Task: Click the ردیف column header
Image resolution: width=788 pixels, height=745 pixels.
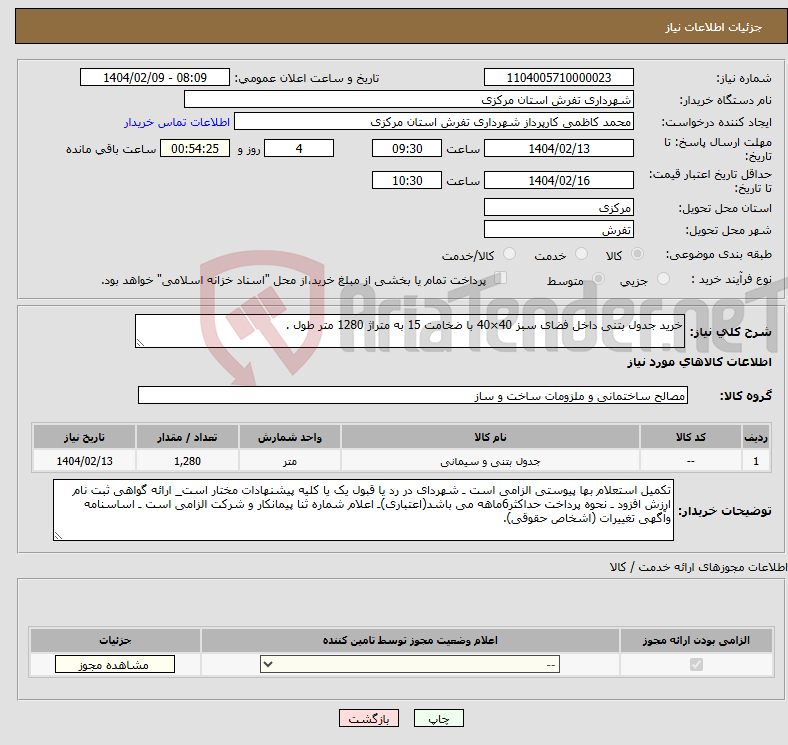Action: [756, 437]
